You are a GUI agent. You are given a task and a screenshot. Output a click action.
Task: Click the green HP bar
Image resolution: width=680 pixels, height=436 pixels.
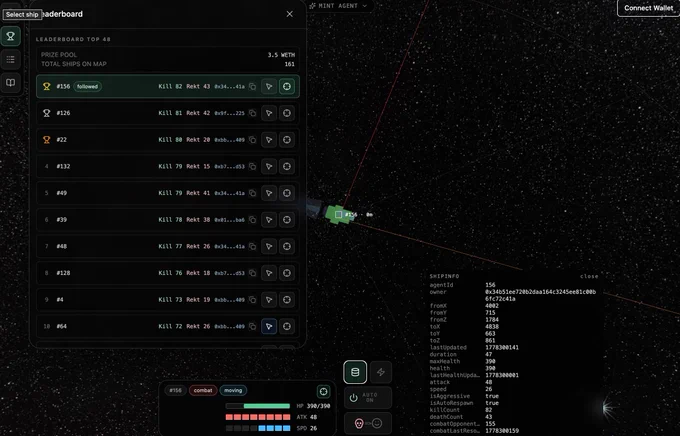tap(258, 406)
